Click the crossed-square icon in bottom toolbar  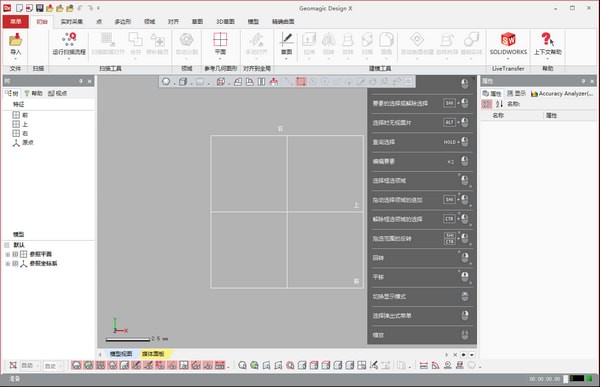(x=13, y=365)
